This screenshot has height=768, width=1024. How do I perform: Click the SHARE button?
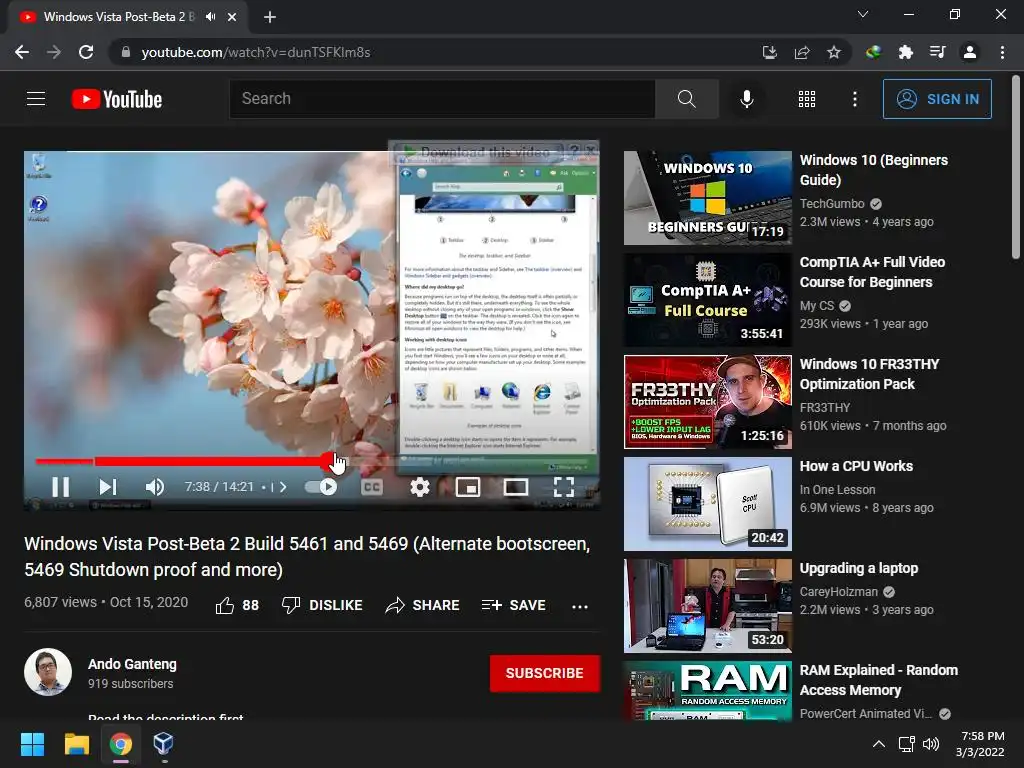point(423,605)
